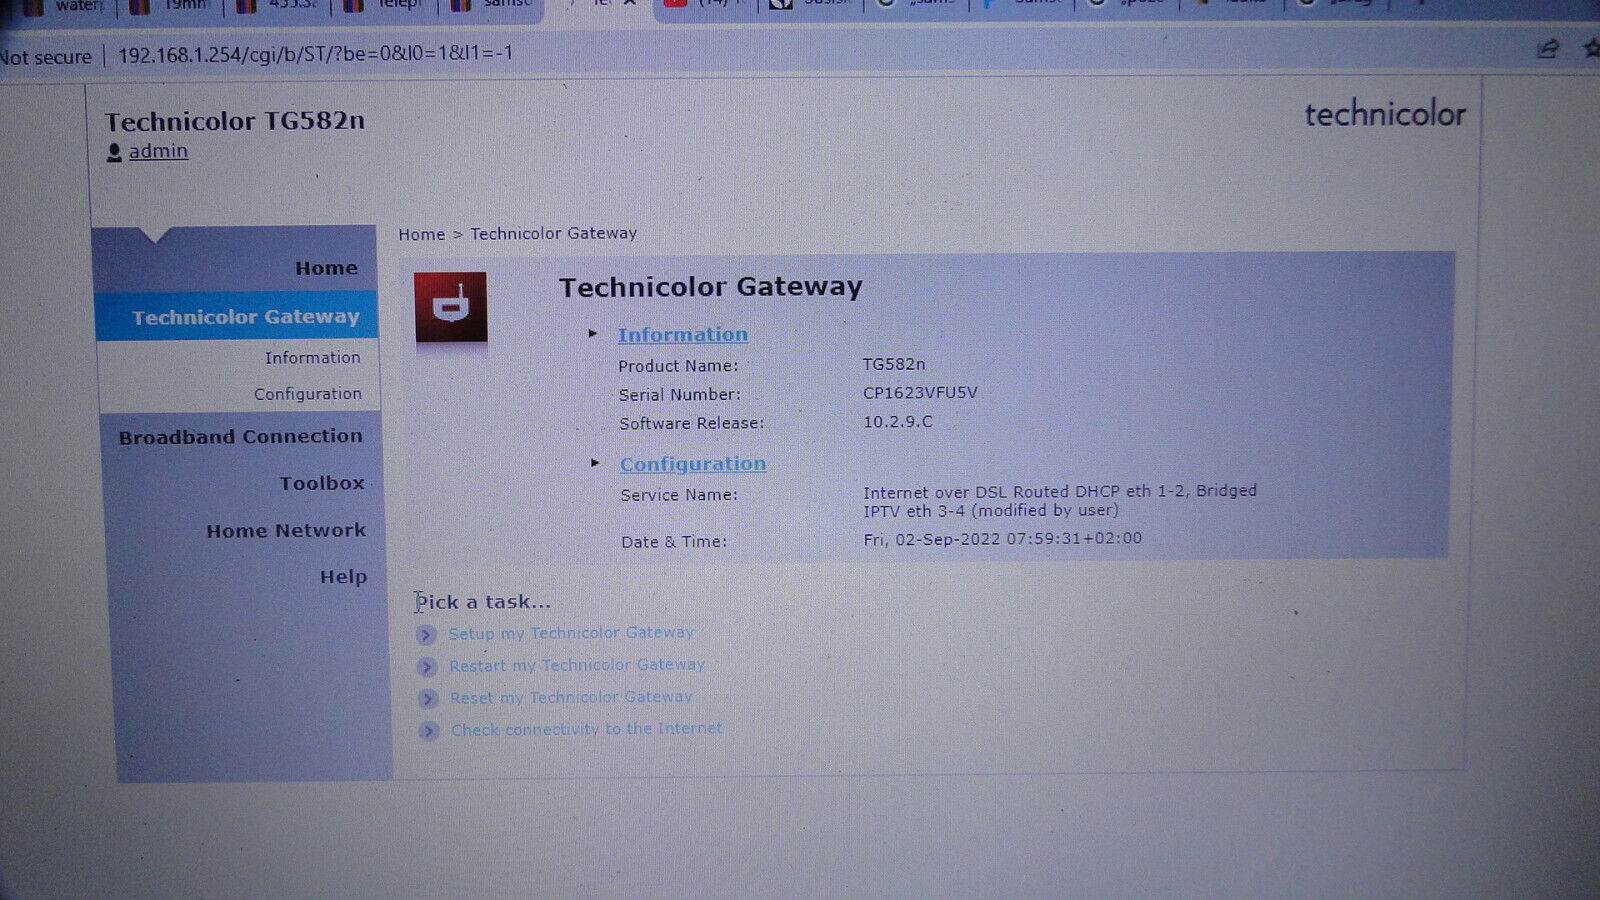Screen dimensions: 1600x900
Task: Open the Home Network menu
Action: 286,530
